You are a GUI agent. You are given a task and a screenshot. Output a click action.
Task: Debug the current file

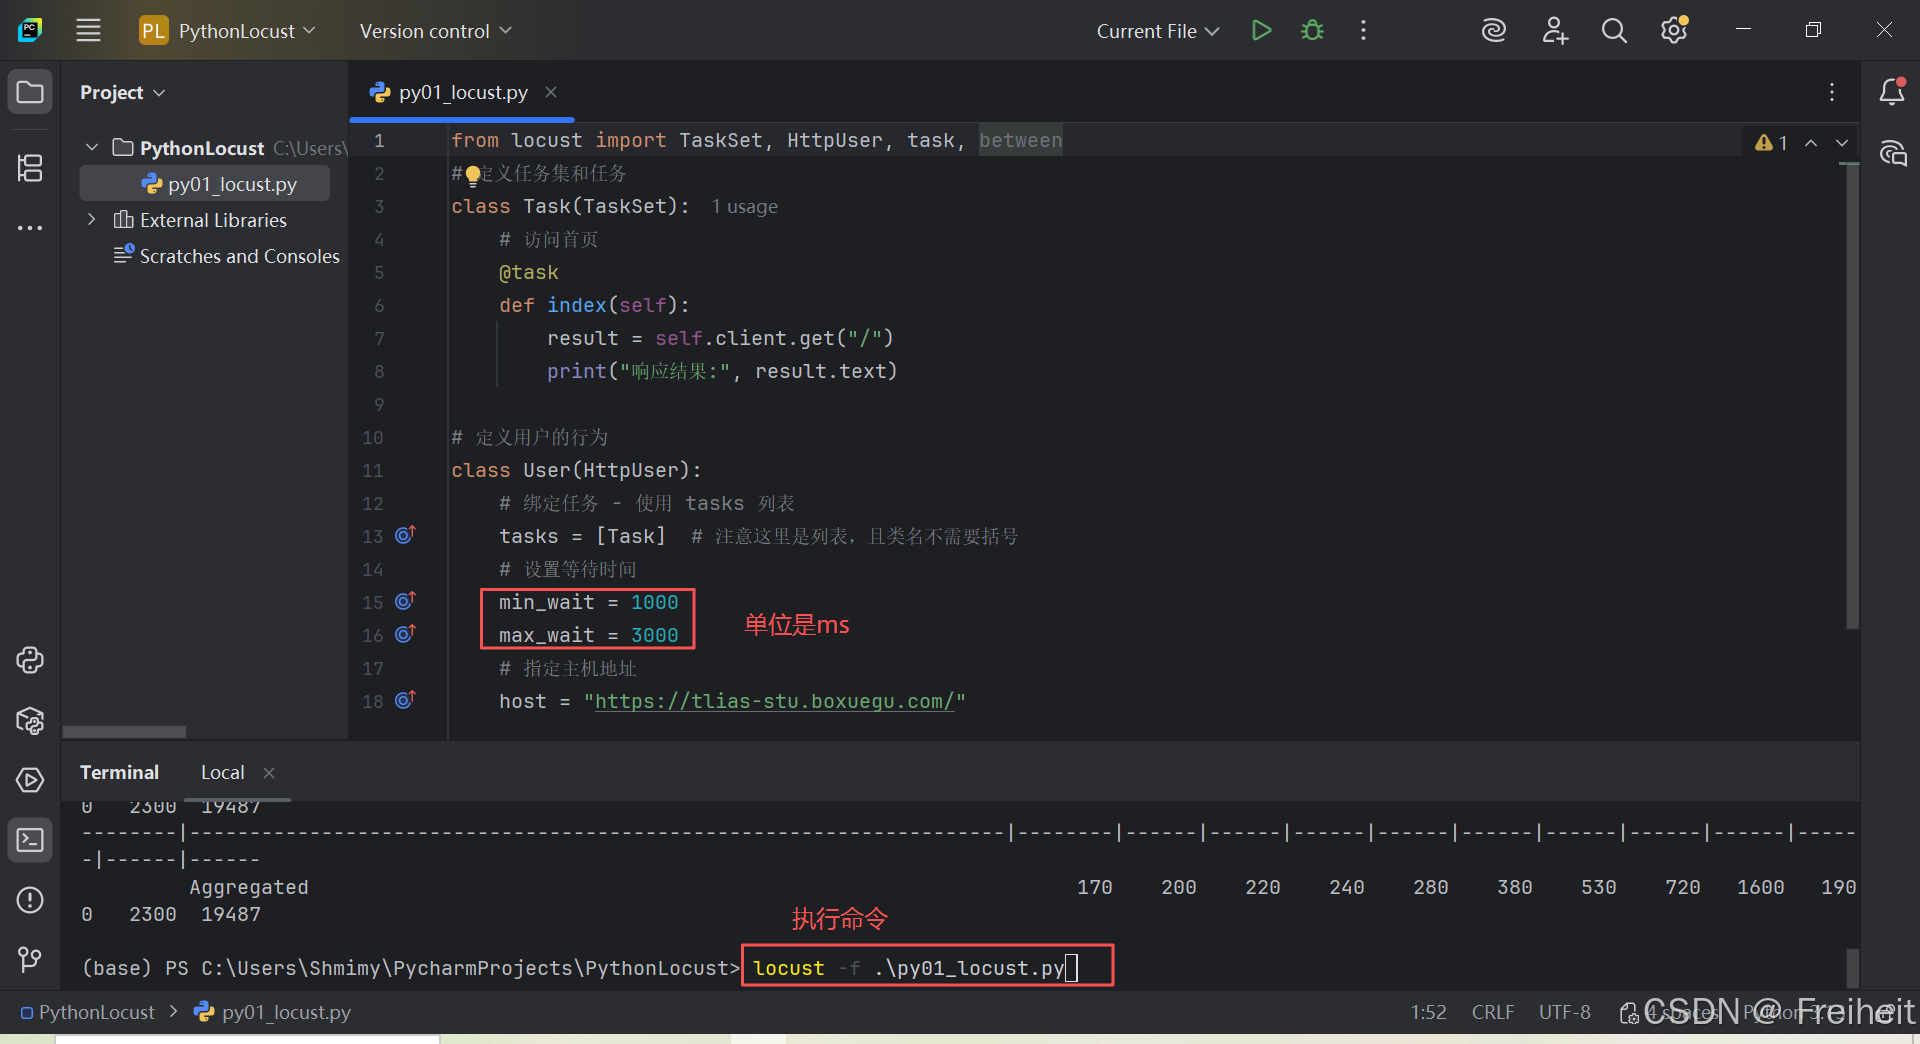coord(1312,30)
